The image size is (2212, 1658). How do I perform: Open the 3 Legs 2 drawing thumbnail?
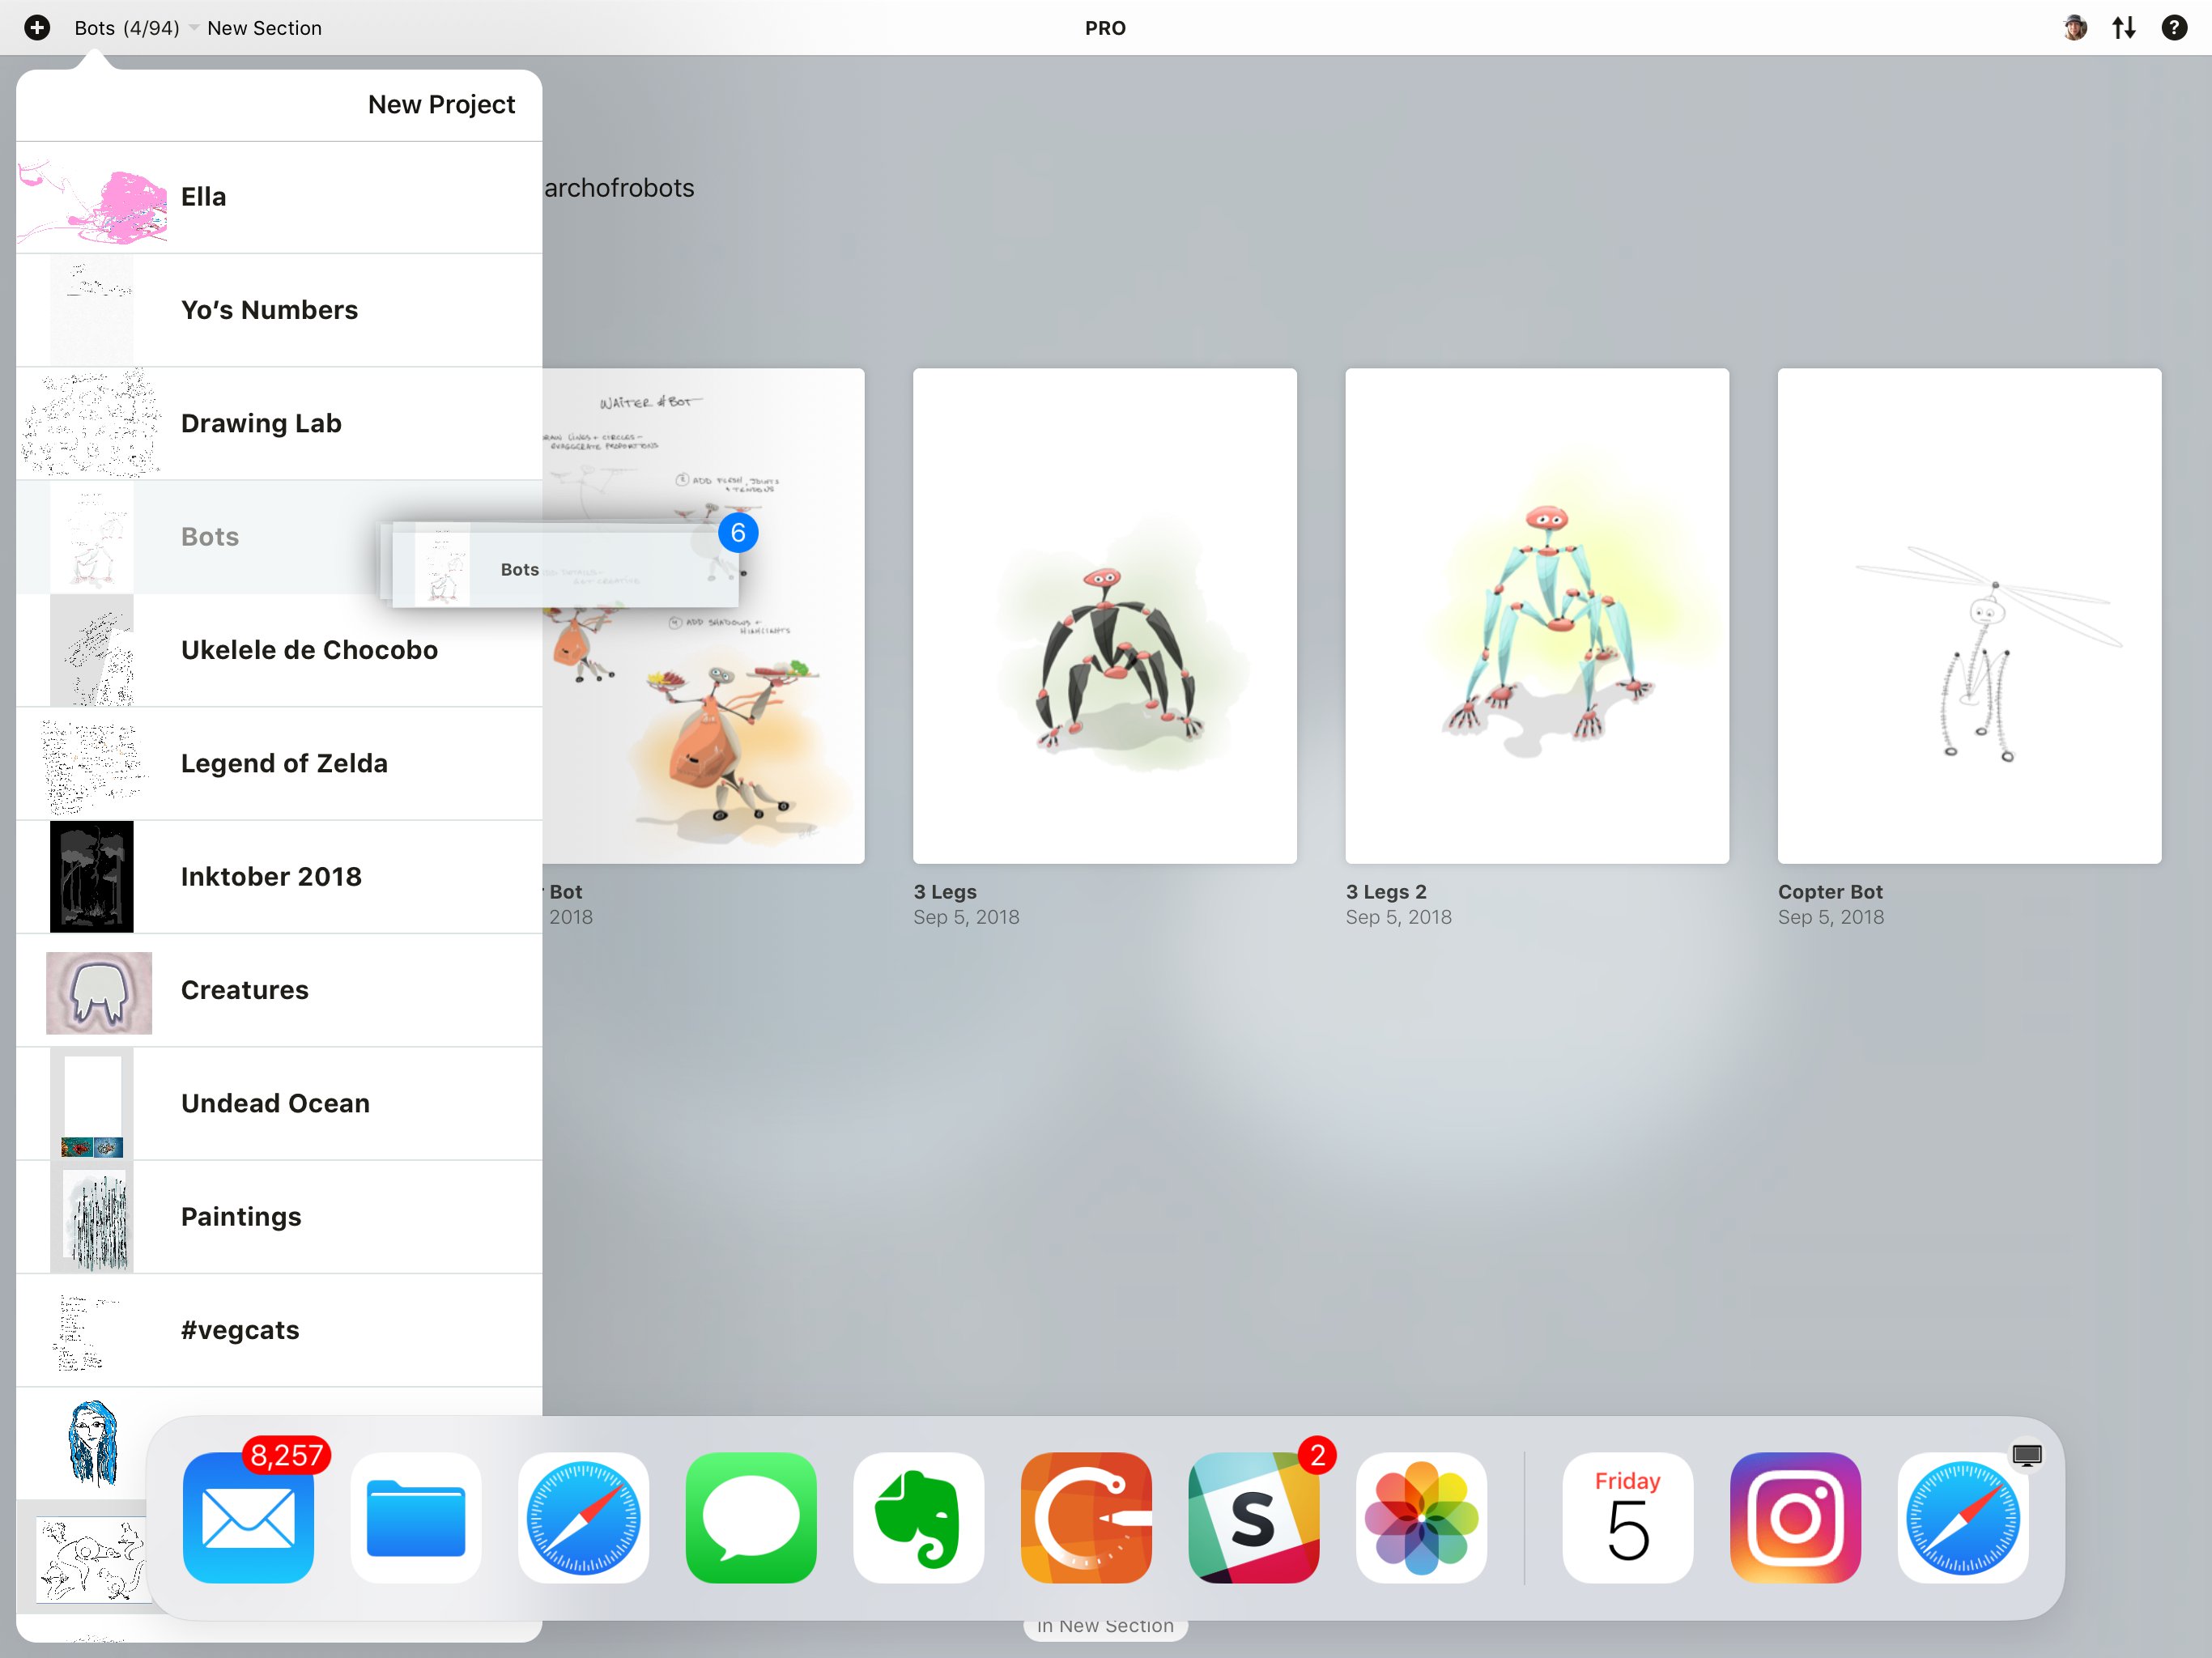1537,616
